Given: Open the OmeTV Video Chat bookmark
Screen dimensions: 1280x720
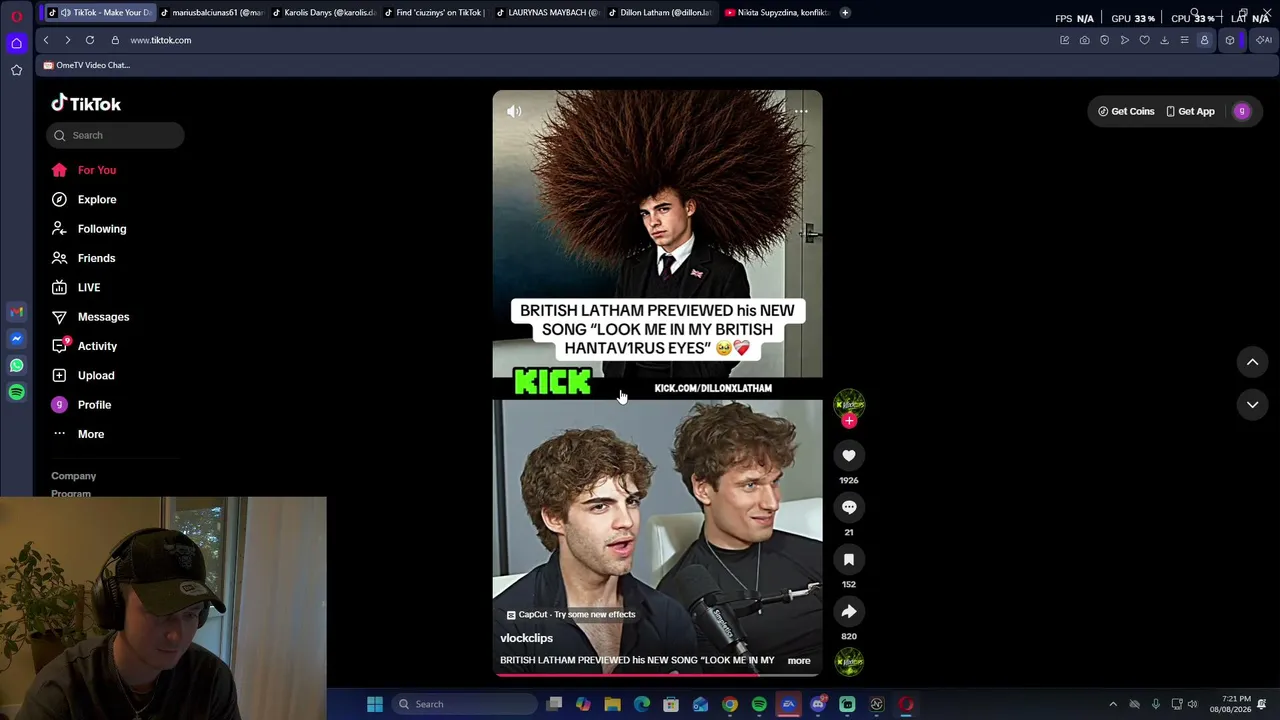Looking at the screenshot, I should click(86, 65).
